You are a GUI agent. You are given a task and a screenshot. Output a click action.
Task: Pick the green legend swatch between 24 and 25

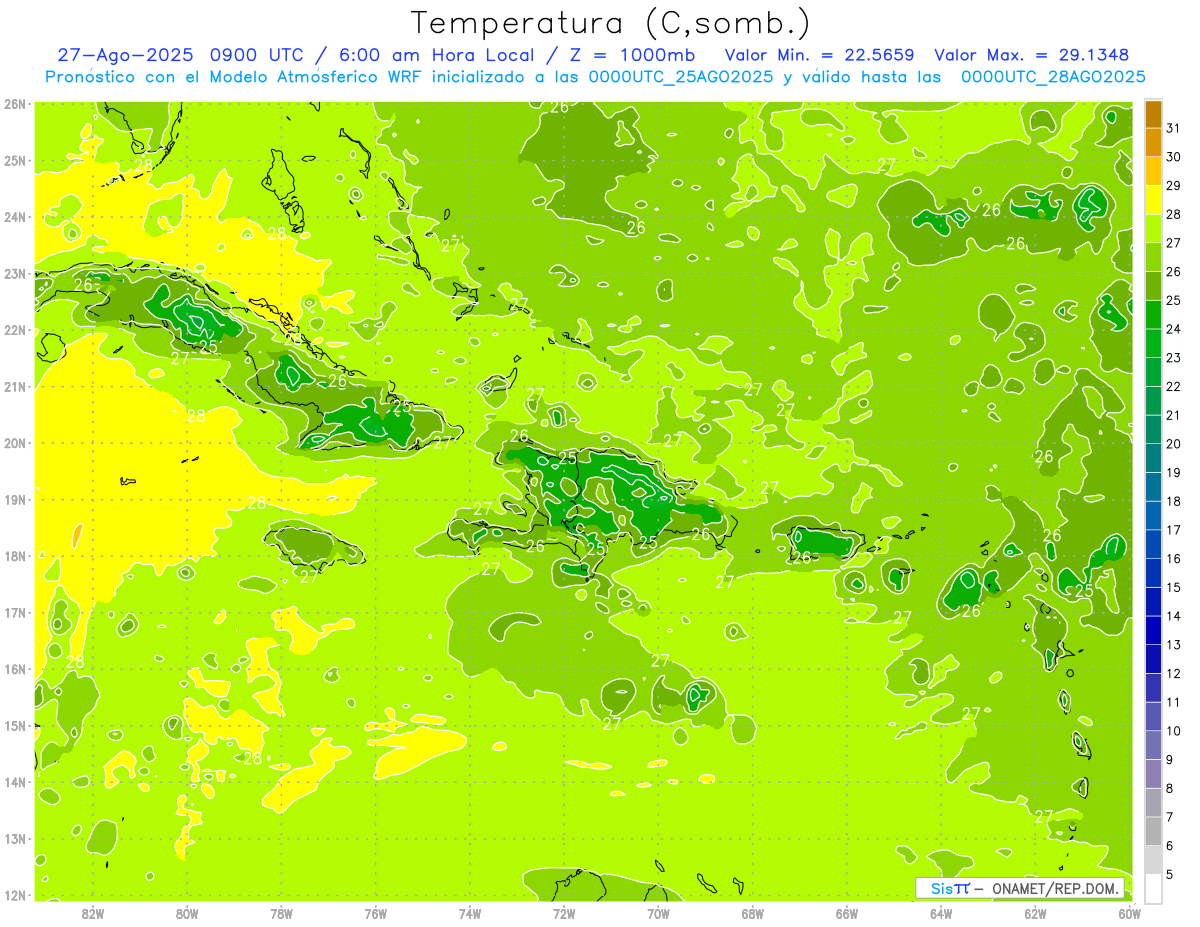(1154, 315)
